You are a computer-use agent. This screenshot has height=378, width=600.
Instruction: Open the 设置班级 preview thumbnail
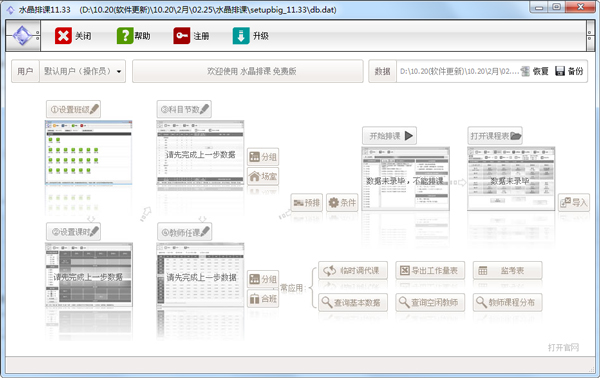89,153
